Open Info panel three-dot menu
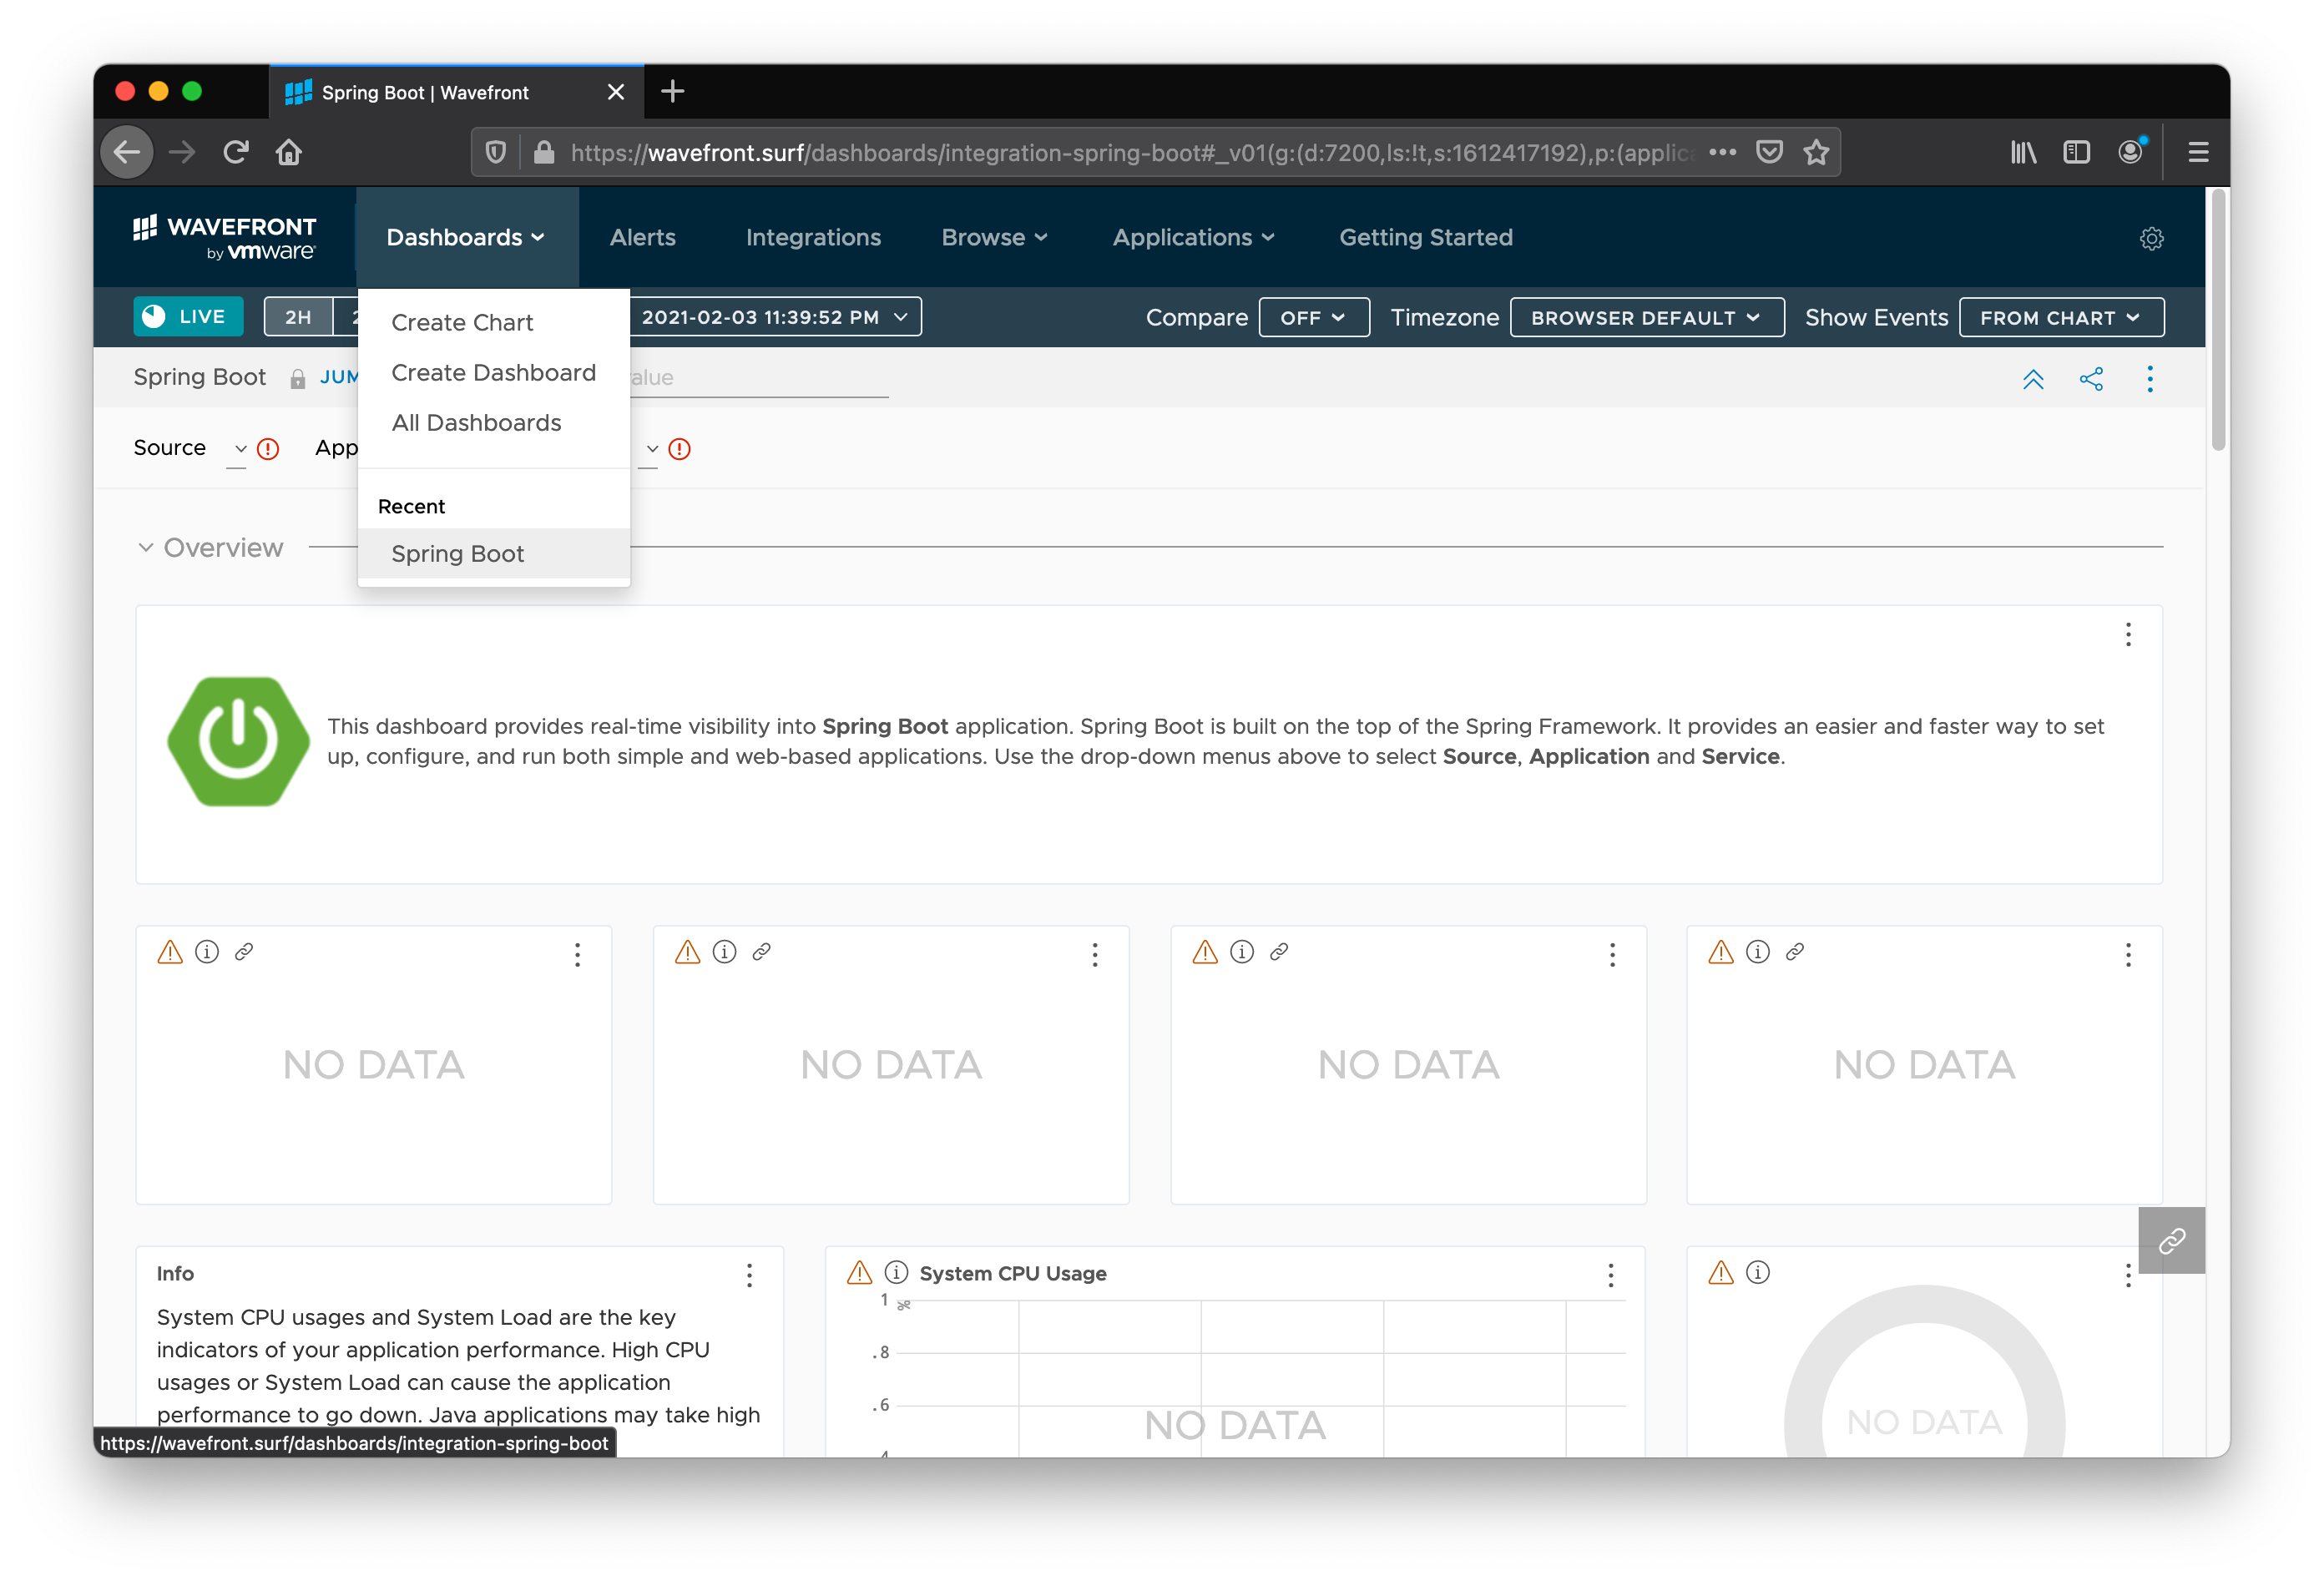Screen dimensions: 2324x1581 [749, 1275]
